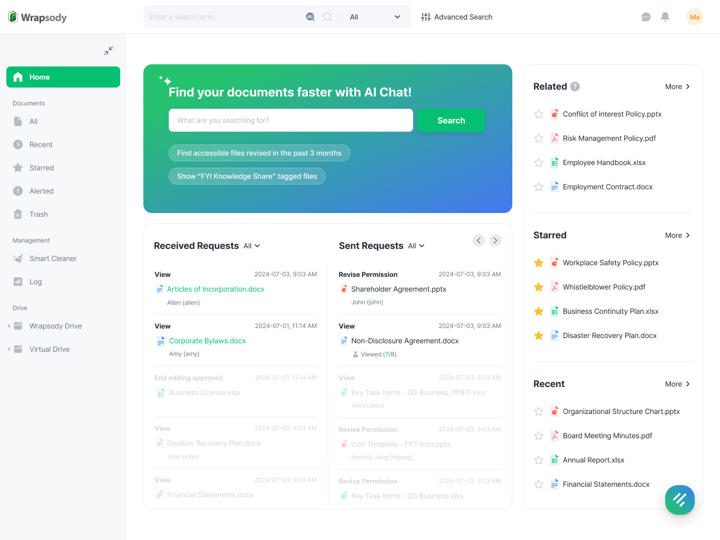Viewport: 720px width, 540px height.
Task: Unstar Business Continuity Plan.xlsx
Action: (539, 311)
